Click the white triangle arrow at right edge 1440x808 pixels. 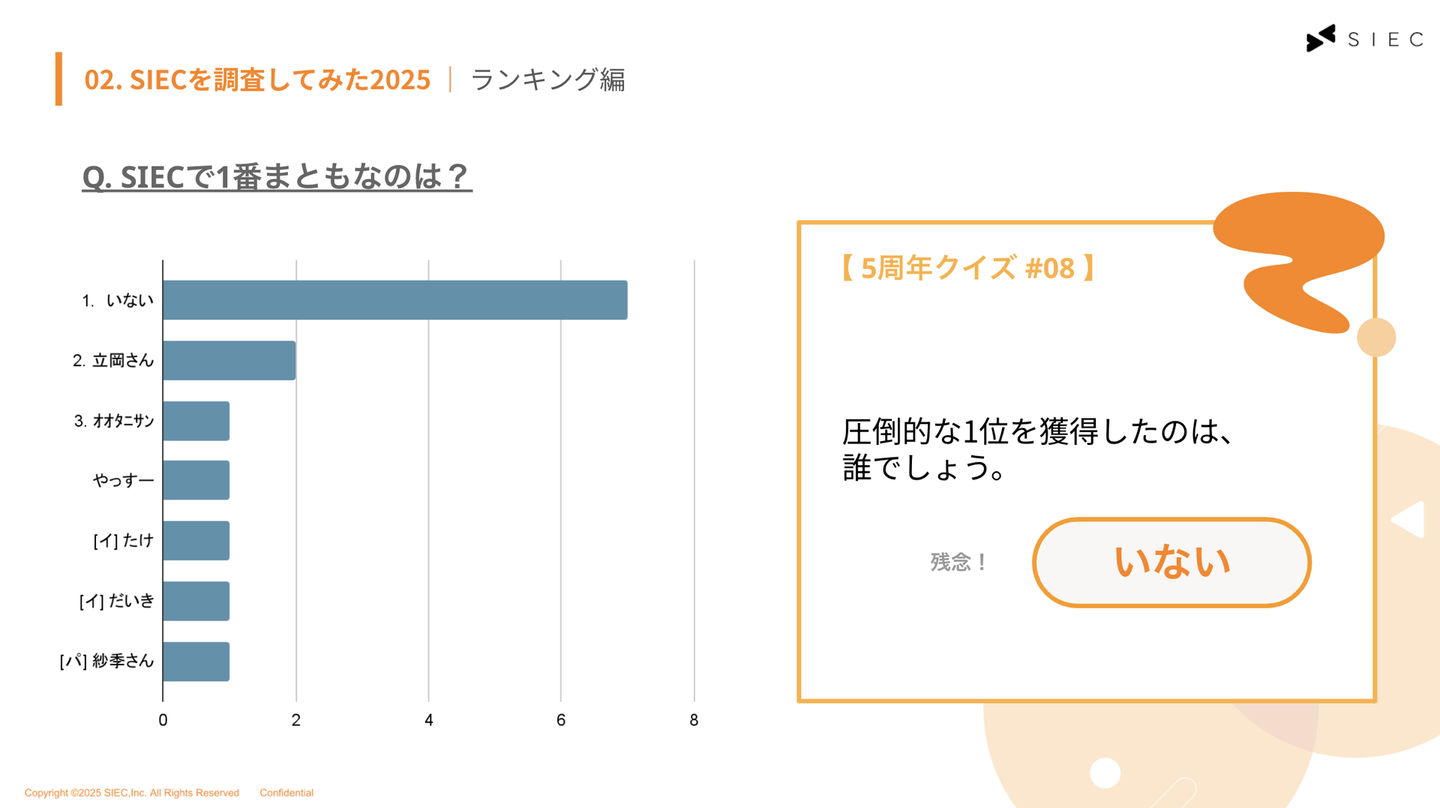(1409, 520)
